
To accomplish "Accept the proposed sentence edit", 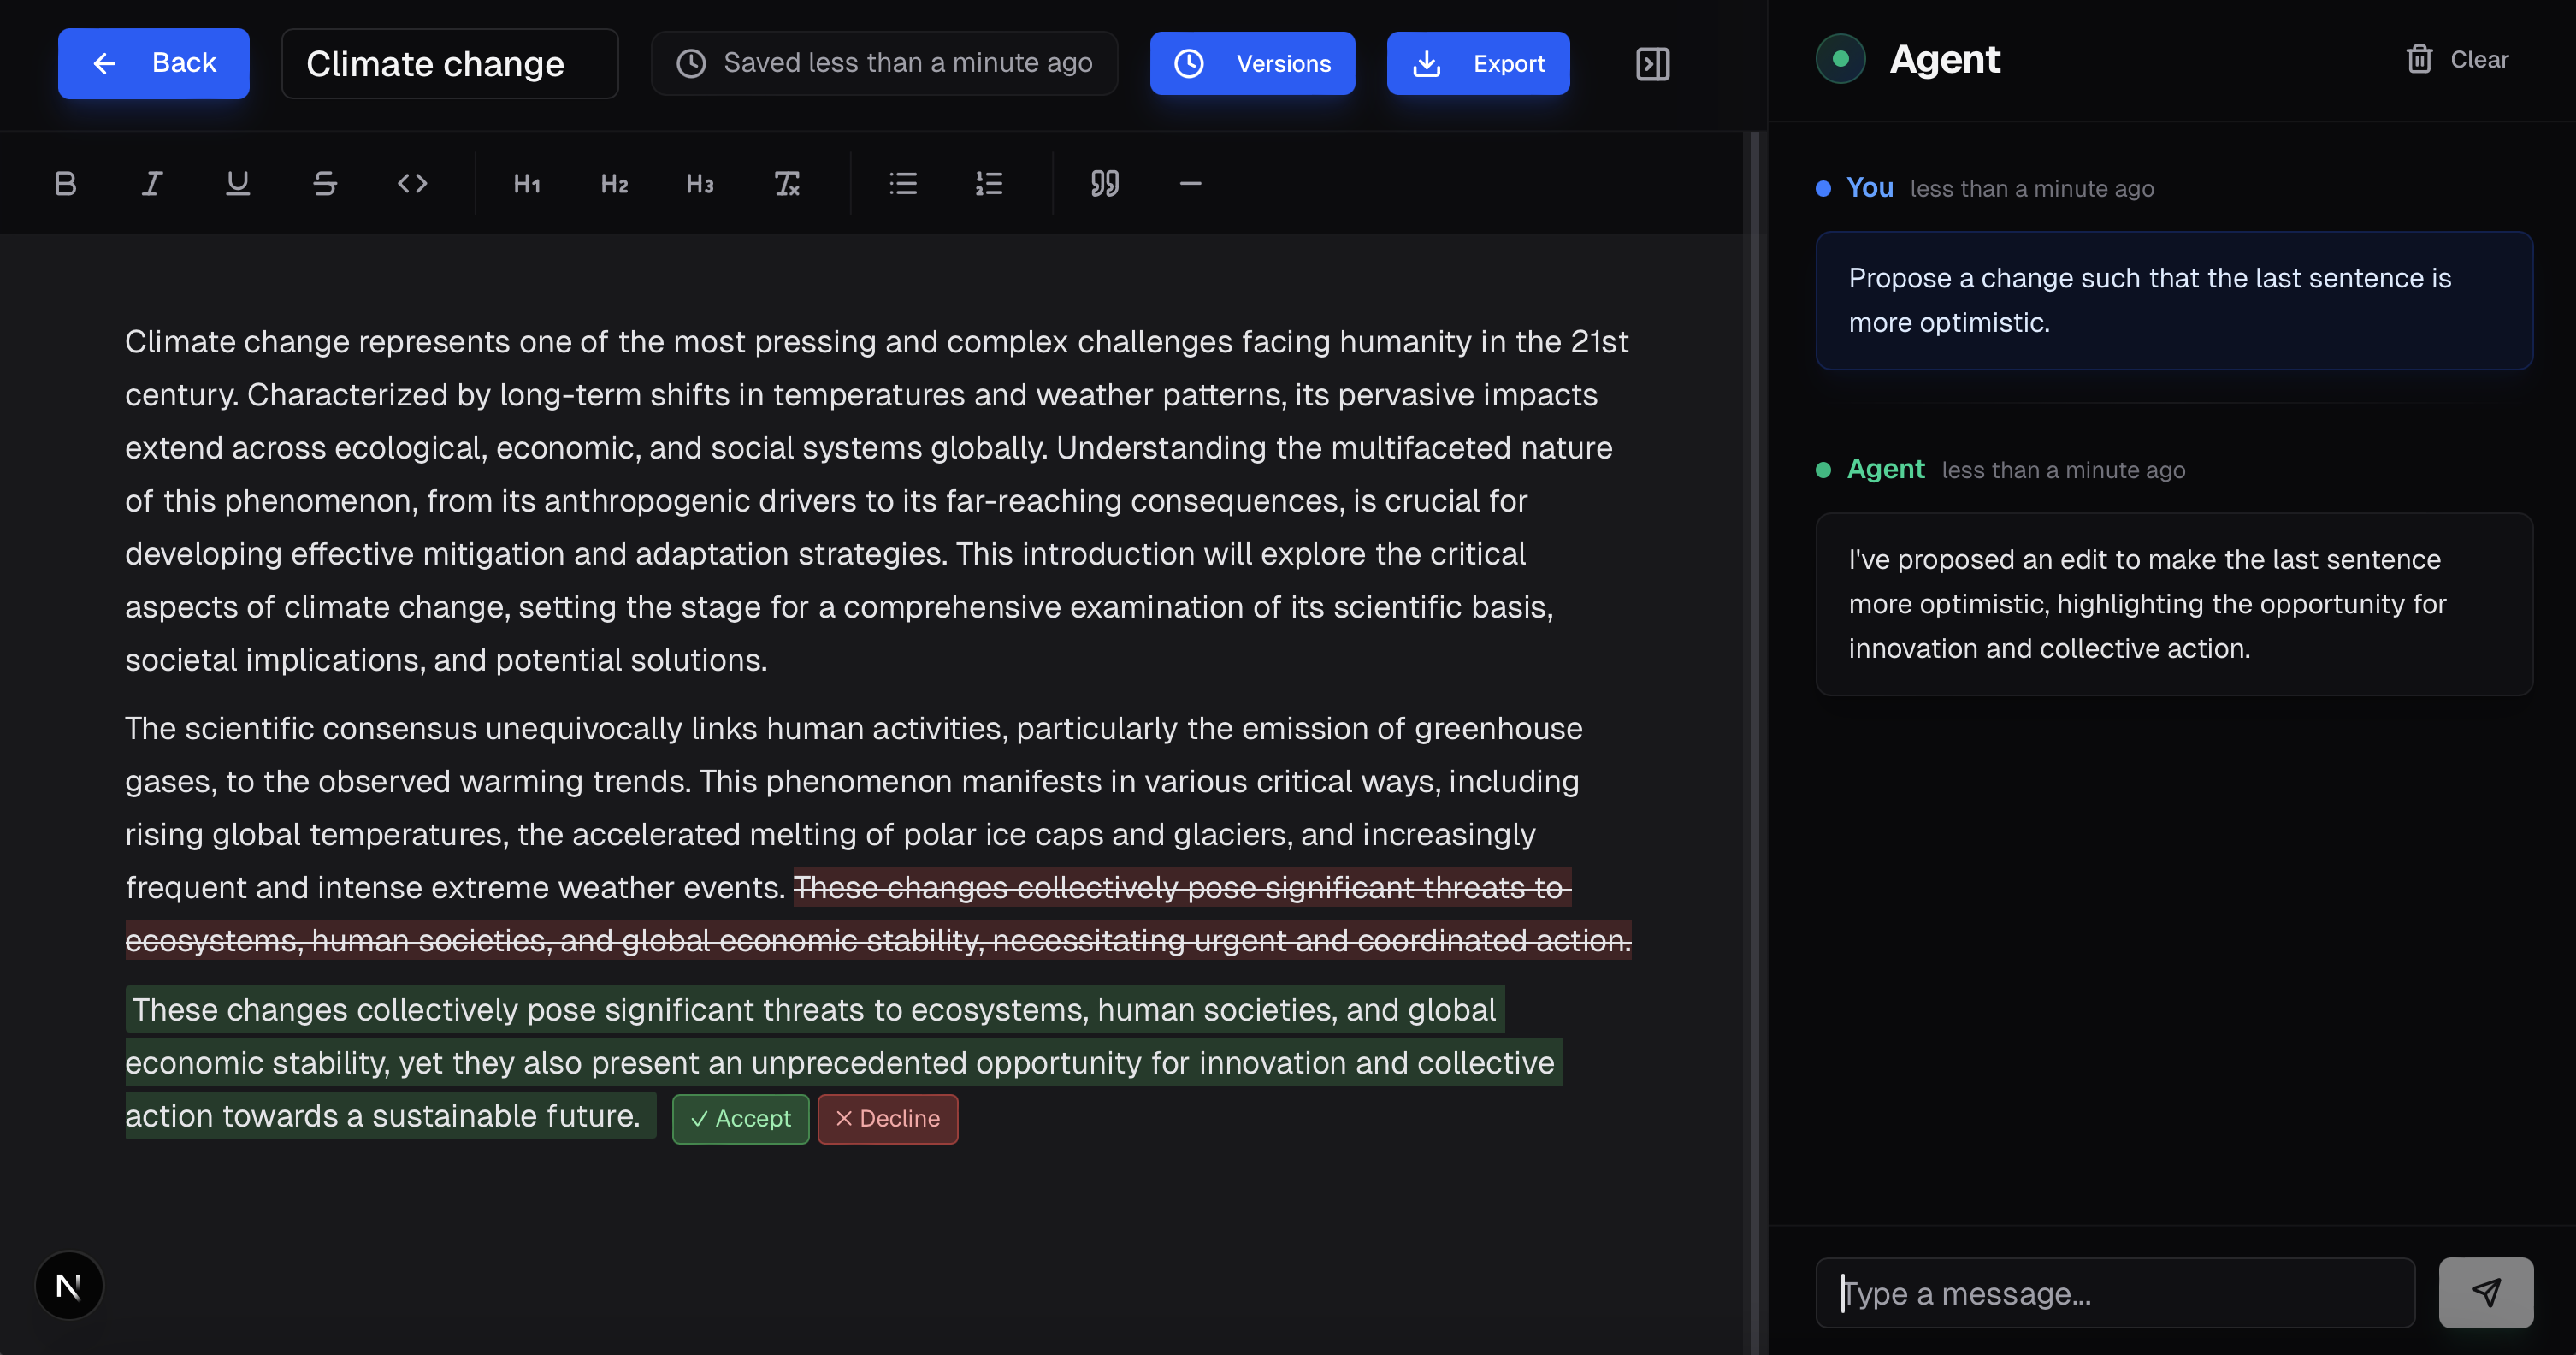I will tap(740, 1118).
